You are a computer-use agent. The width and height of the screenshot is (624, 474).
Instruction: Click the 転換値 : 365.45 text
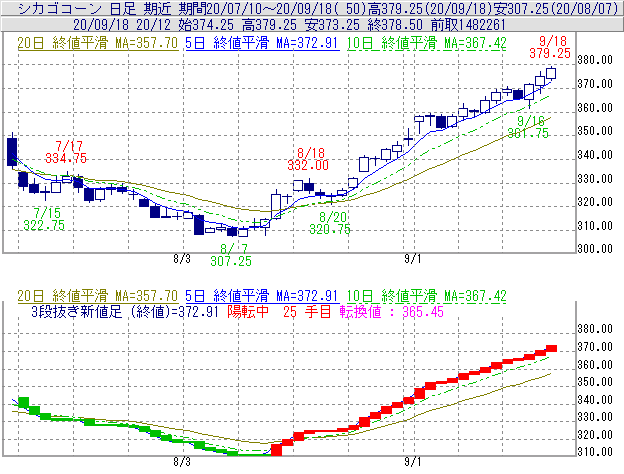point(392,312)
